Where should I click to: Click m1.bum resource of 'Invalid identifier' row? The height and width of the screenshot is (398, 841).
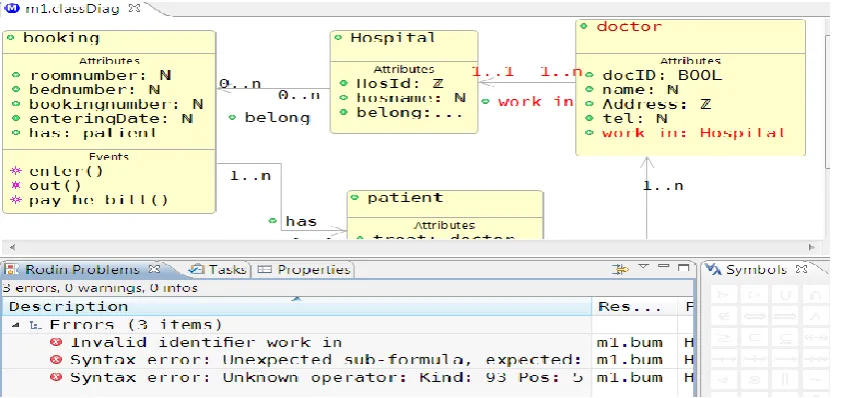[x=629, y=342]
